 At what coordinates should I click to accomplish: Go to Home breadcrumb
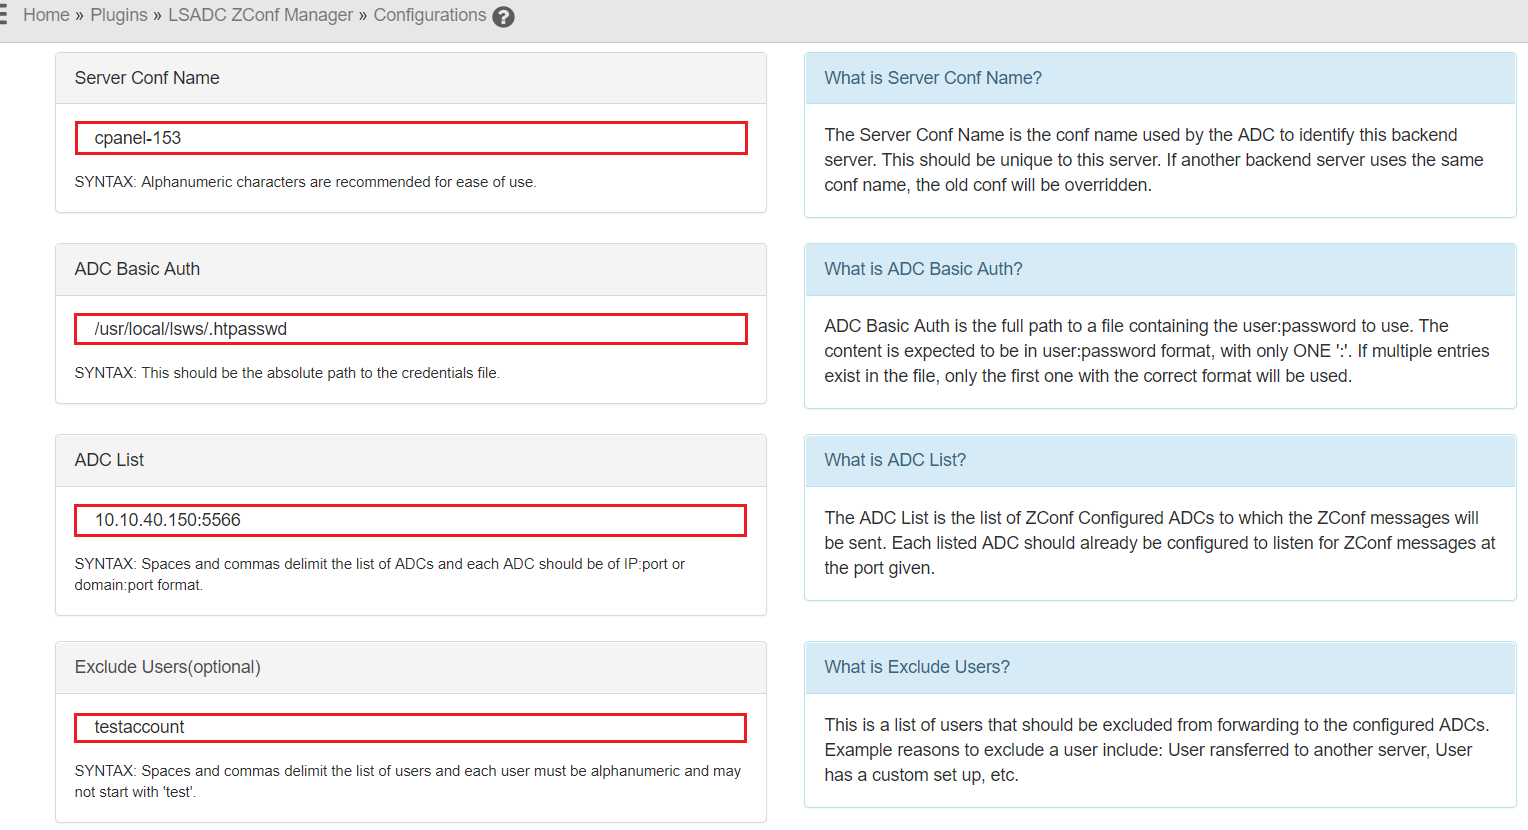(46, 15)
